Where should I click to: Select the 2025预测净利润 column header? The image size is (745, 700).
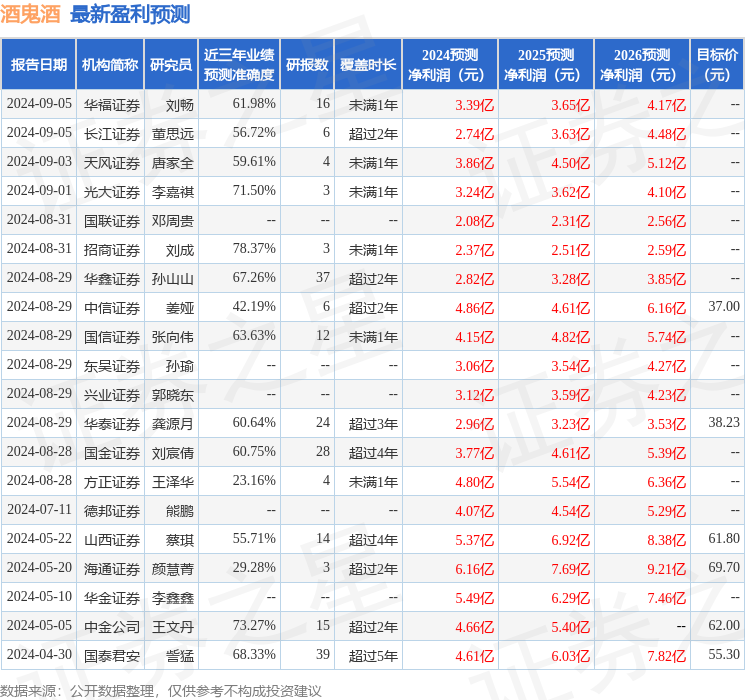coord(546,65)
